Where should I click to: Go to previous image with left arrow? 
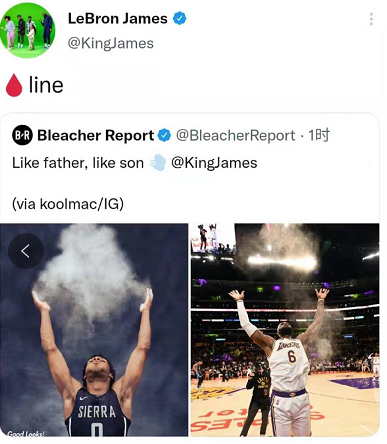click(x=26, y=251)
